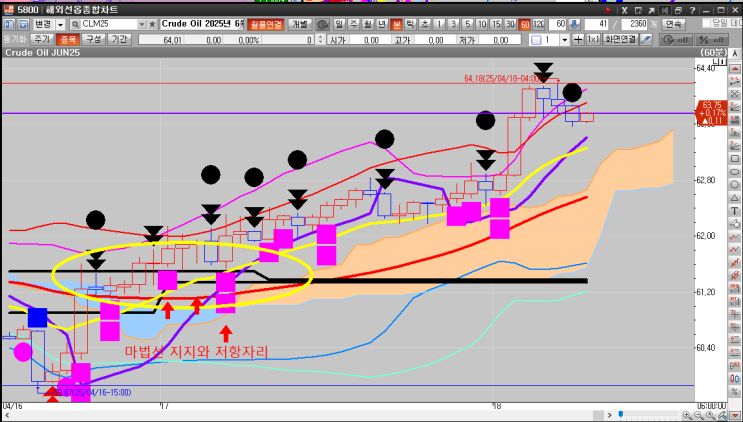This screenshot has height=422, width=743.
Task: Toggle the circular 'off' button
Action: (676, 40)
